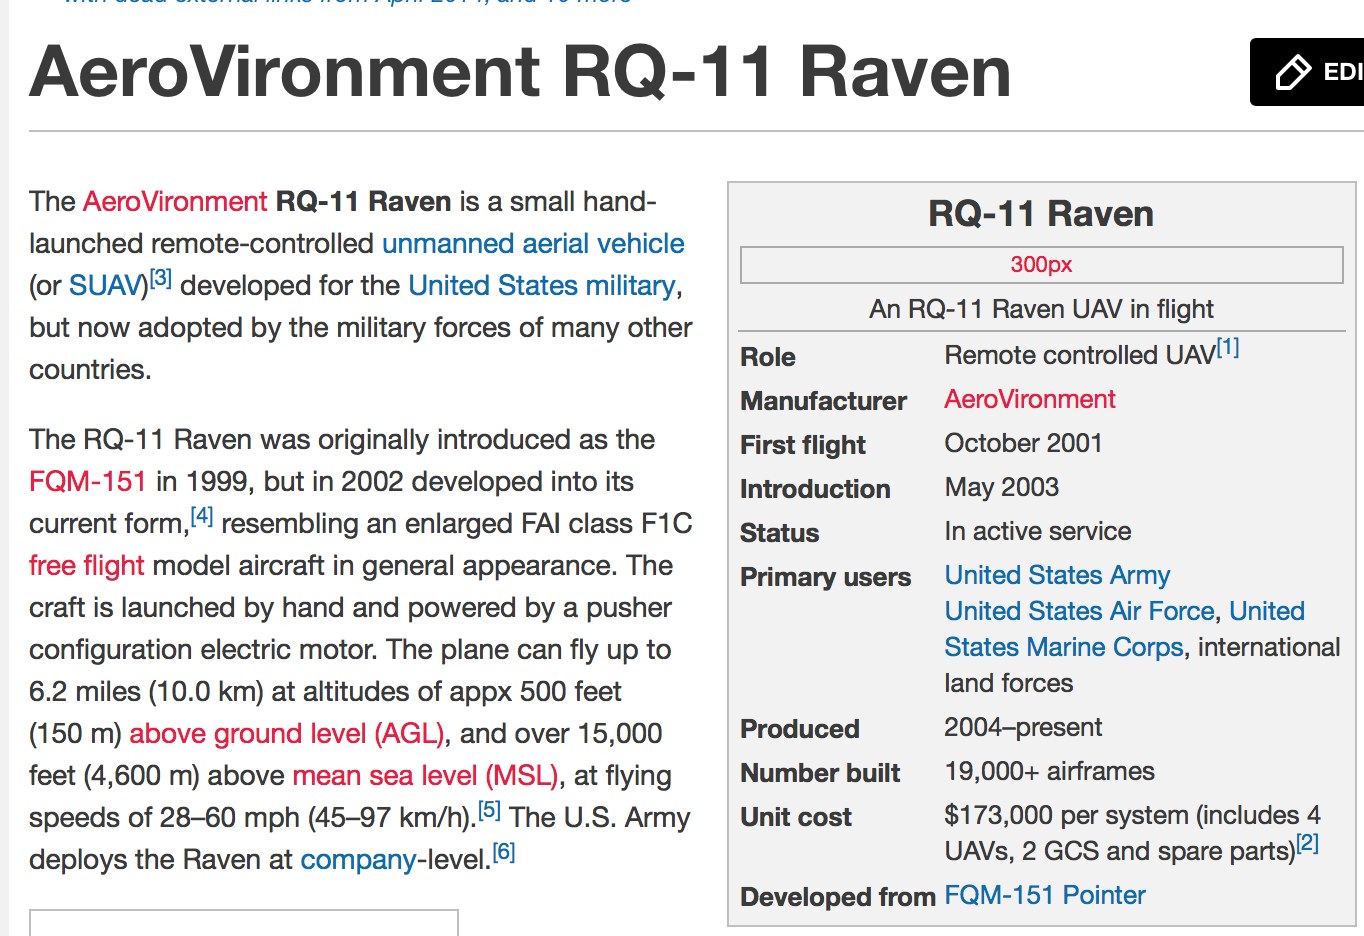
Task: Click the Number built value 19,000+ airframes
Action: [1050, 772]
